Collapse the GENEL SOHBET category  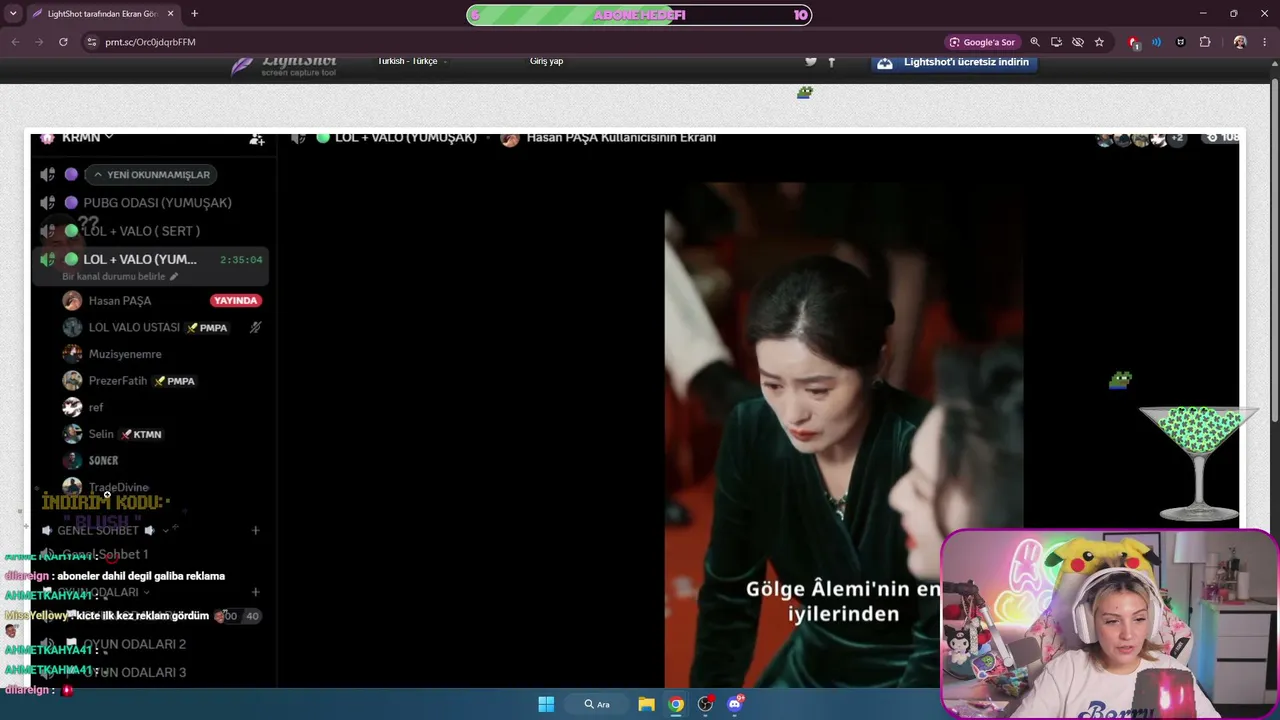click(104, 530)
